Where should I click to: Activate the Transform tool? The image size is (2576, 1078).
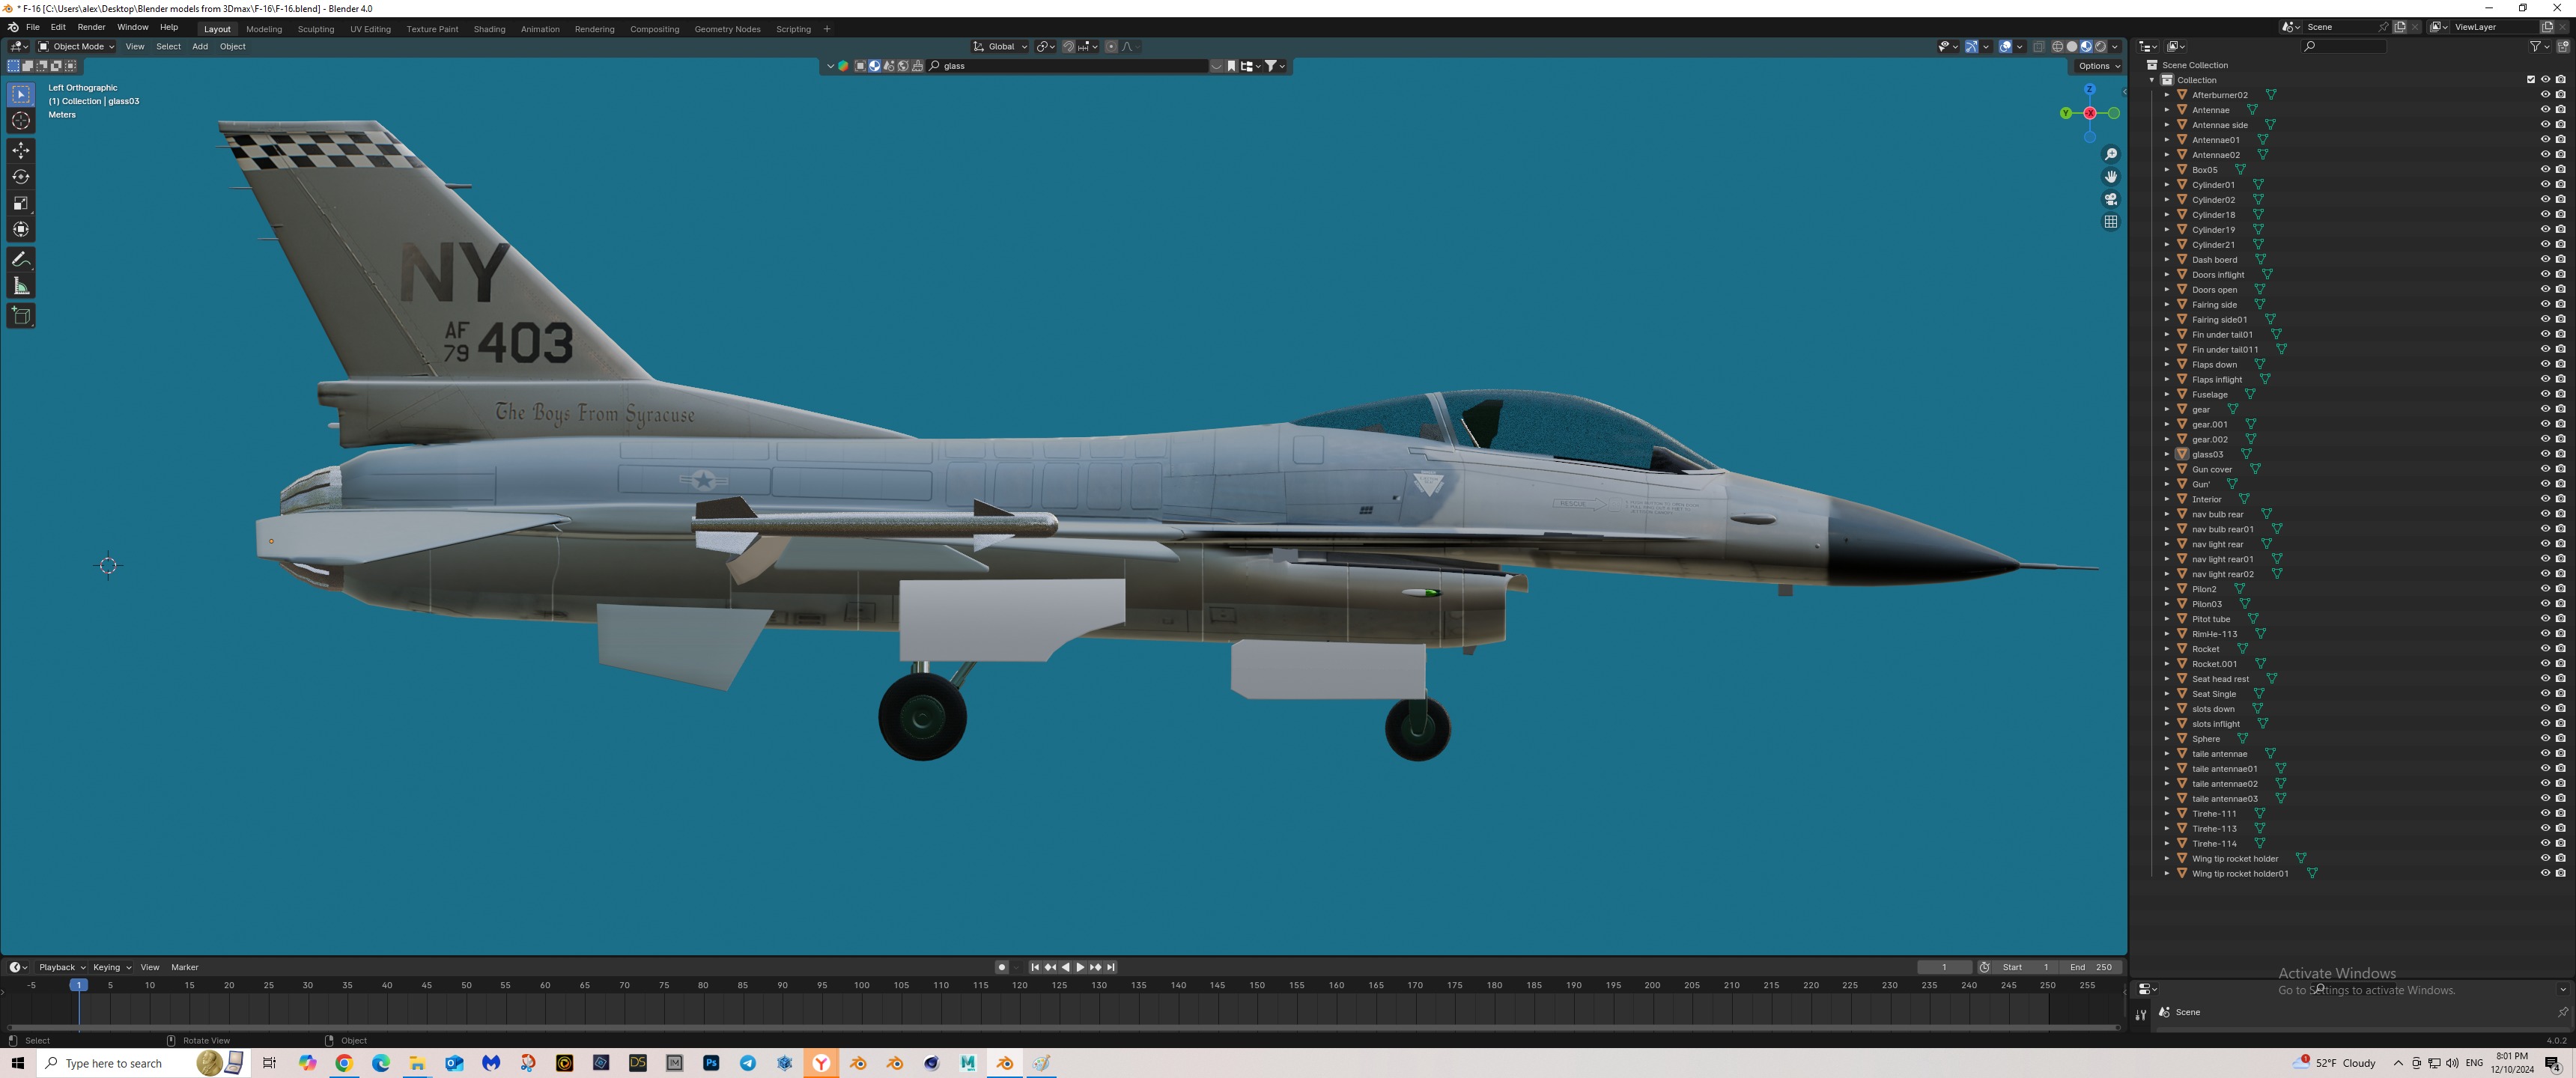(x=21, y=230)
